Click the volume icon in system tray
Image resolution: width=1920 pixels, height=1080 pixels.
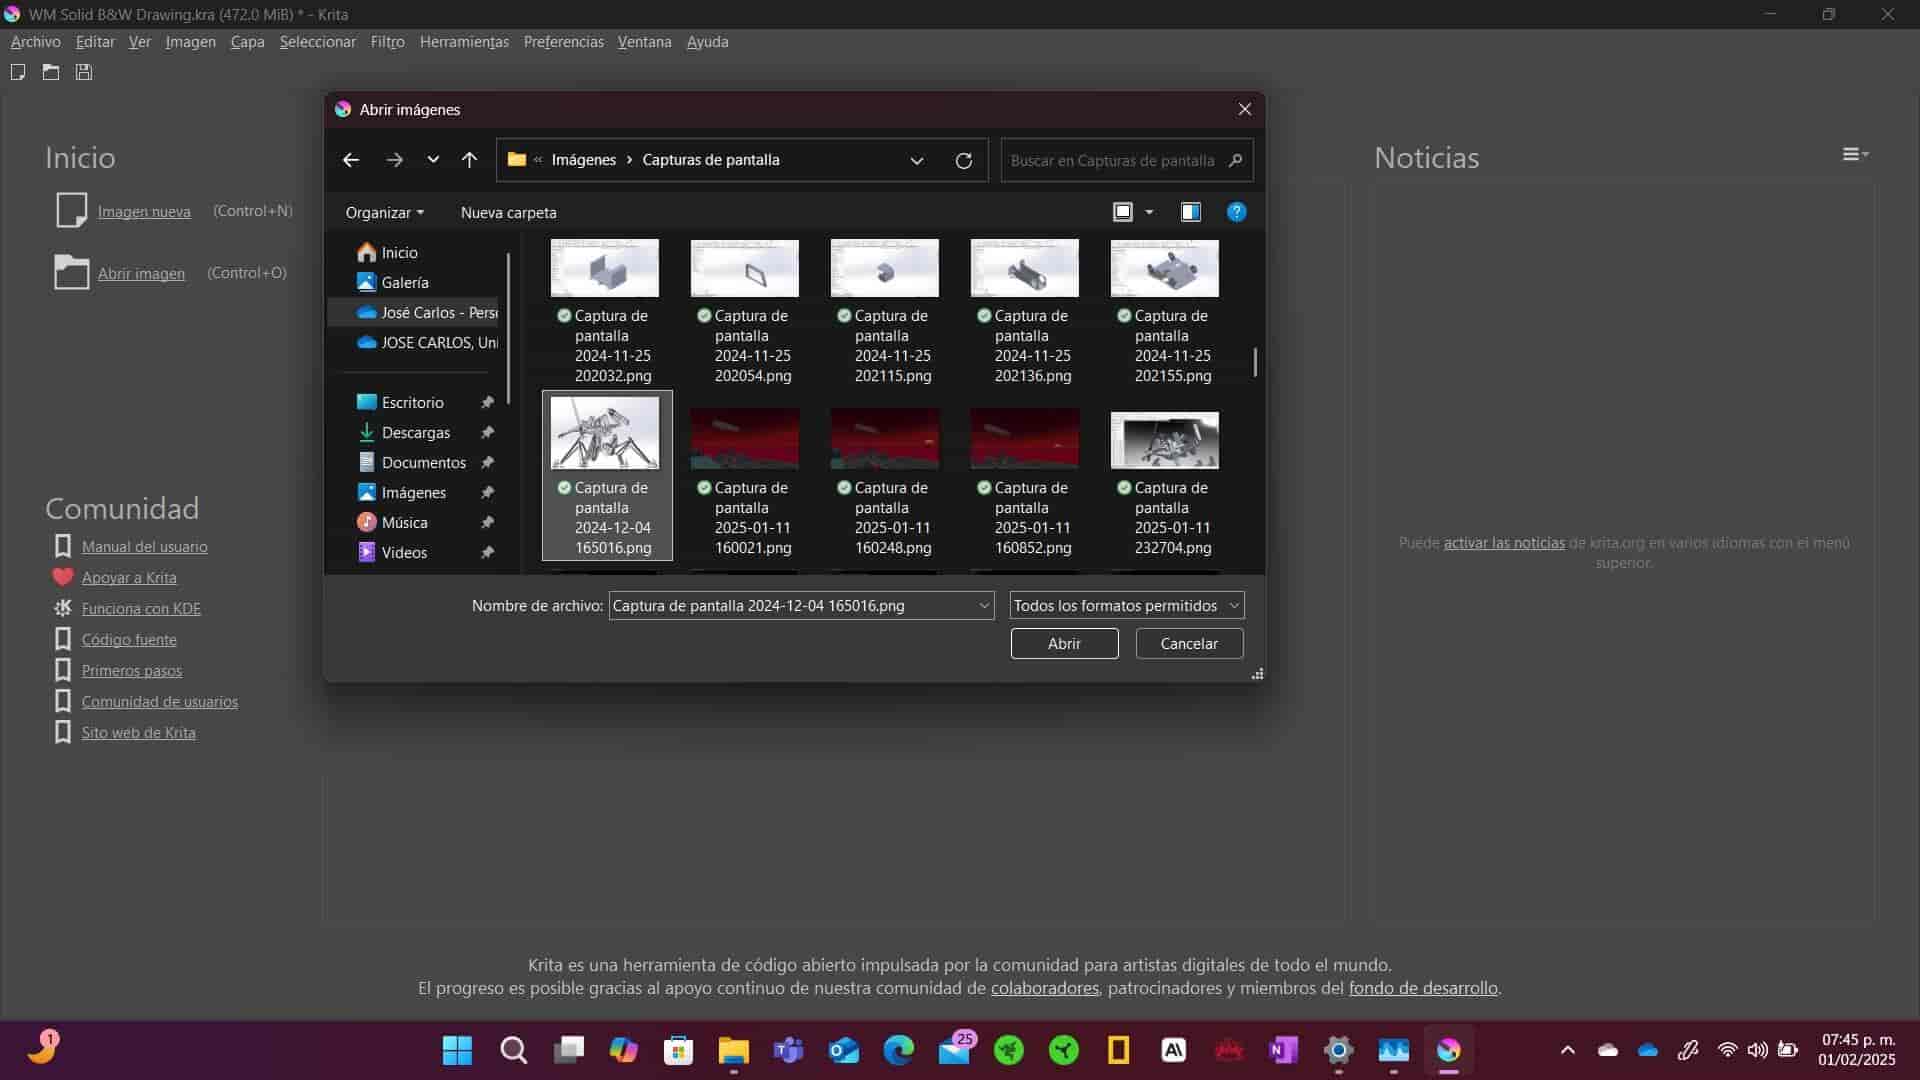(x=1757, y=1050)
